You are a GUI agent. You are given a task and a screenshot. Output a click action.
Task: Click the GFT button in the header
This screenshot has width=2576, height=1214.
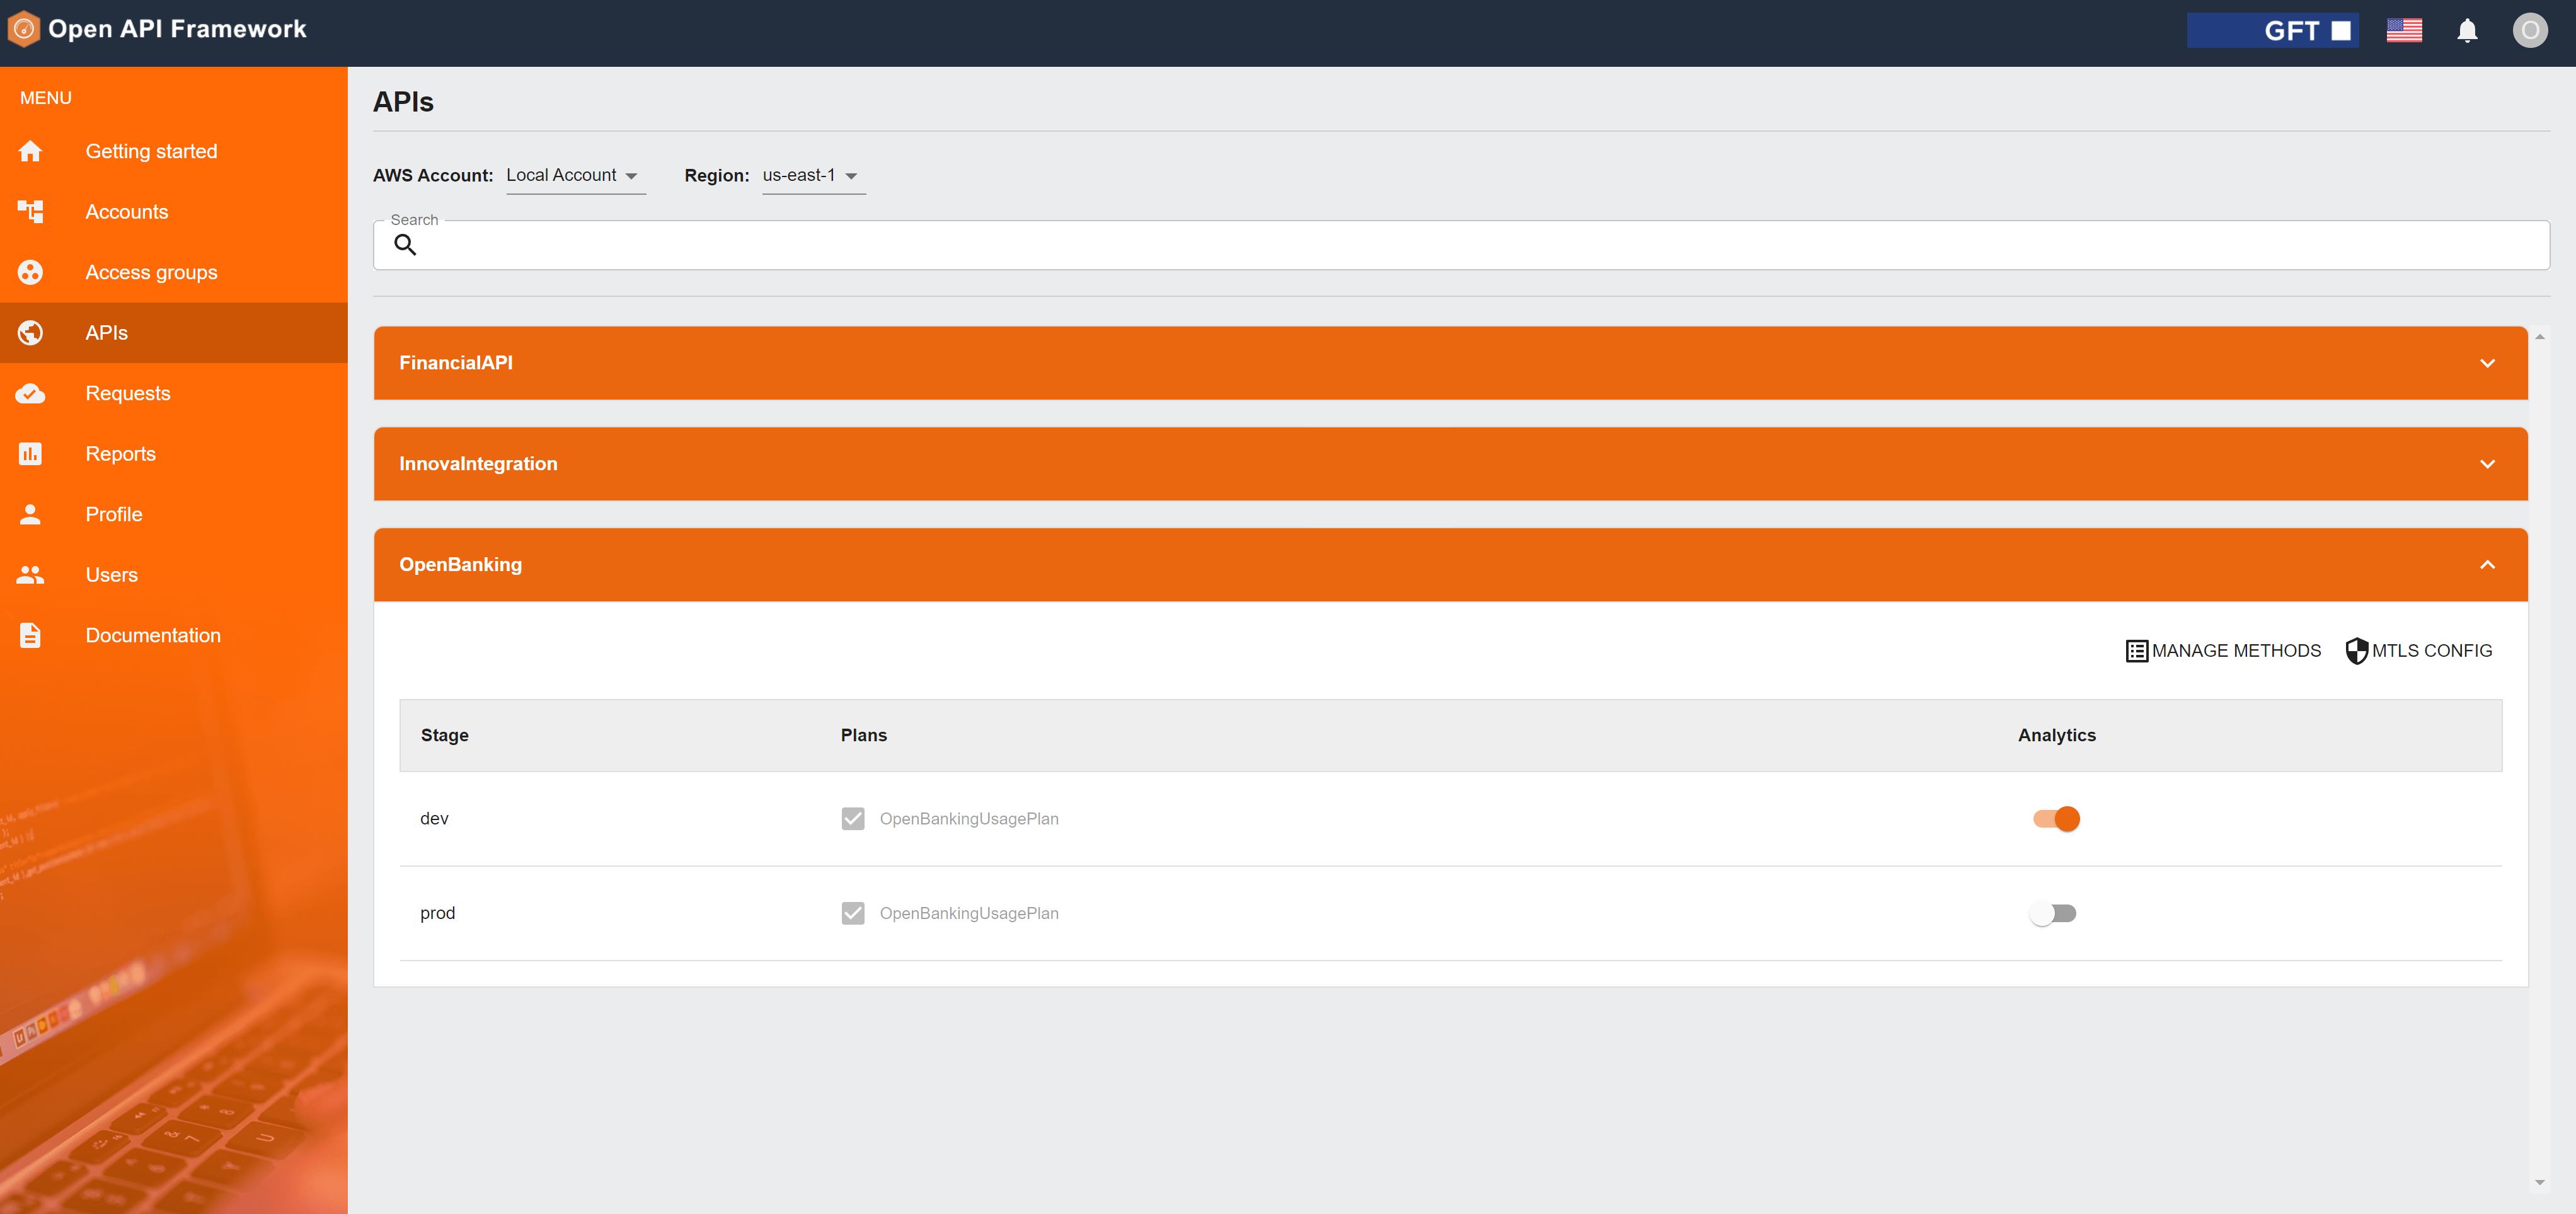pyautogui.click(x=2273, y=30)
